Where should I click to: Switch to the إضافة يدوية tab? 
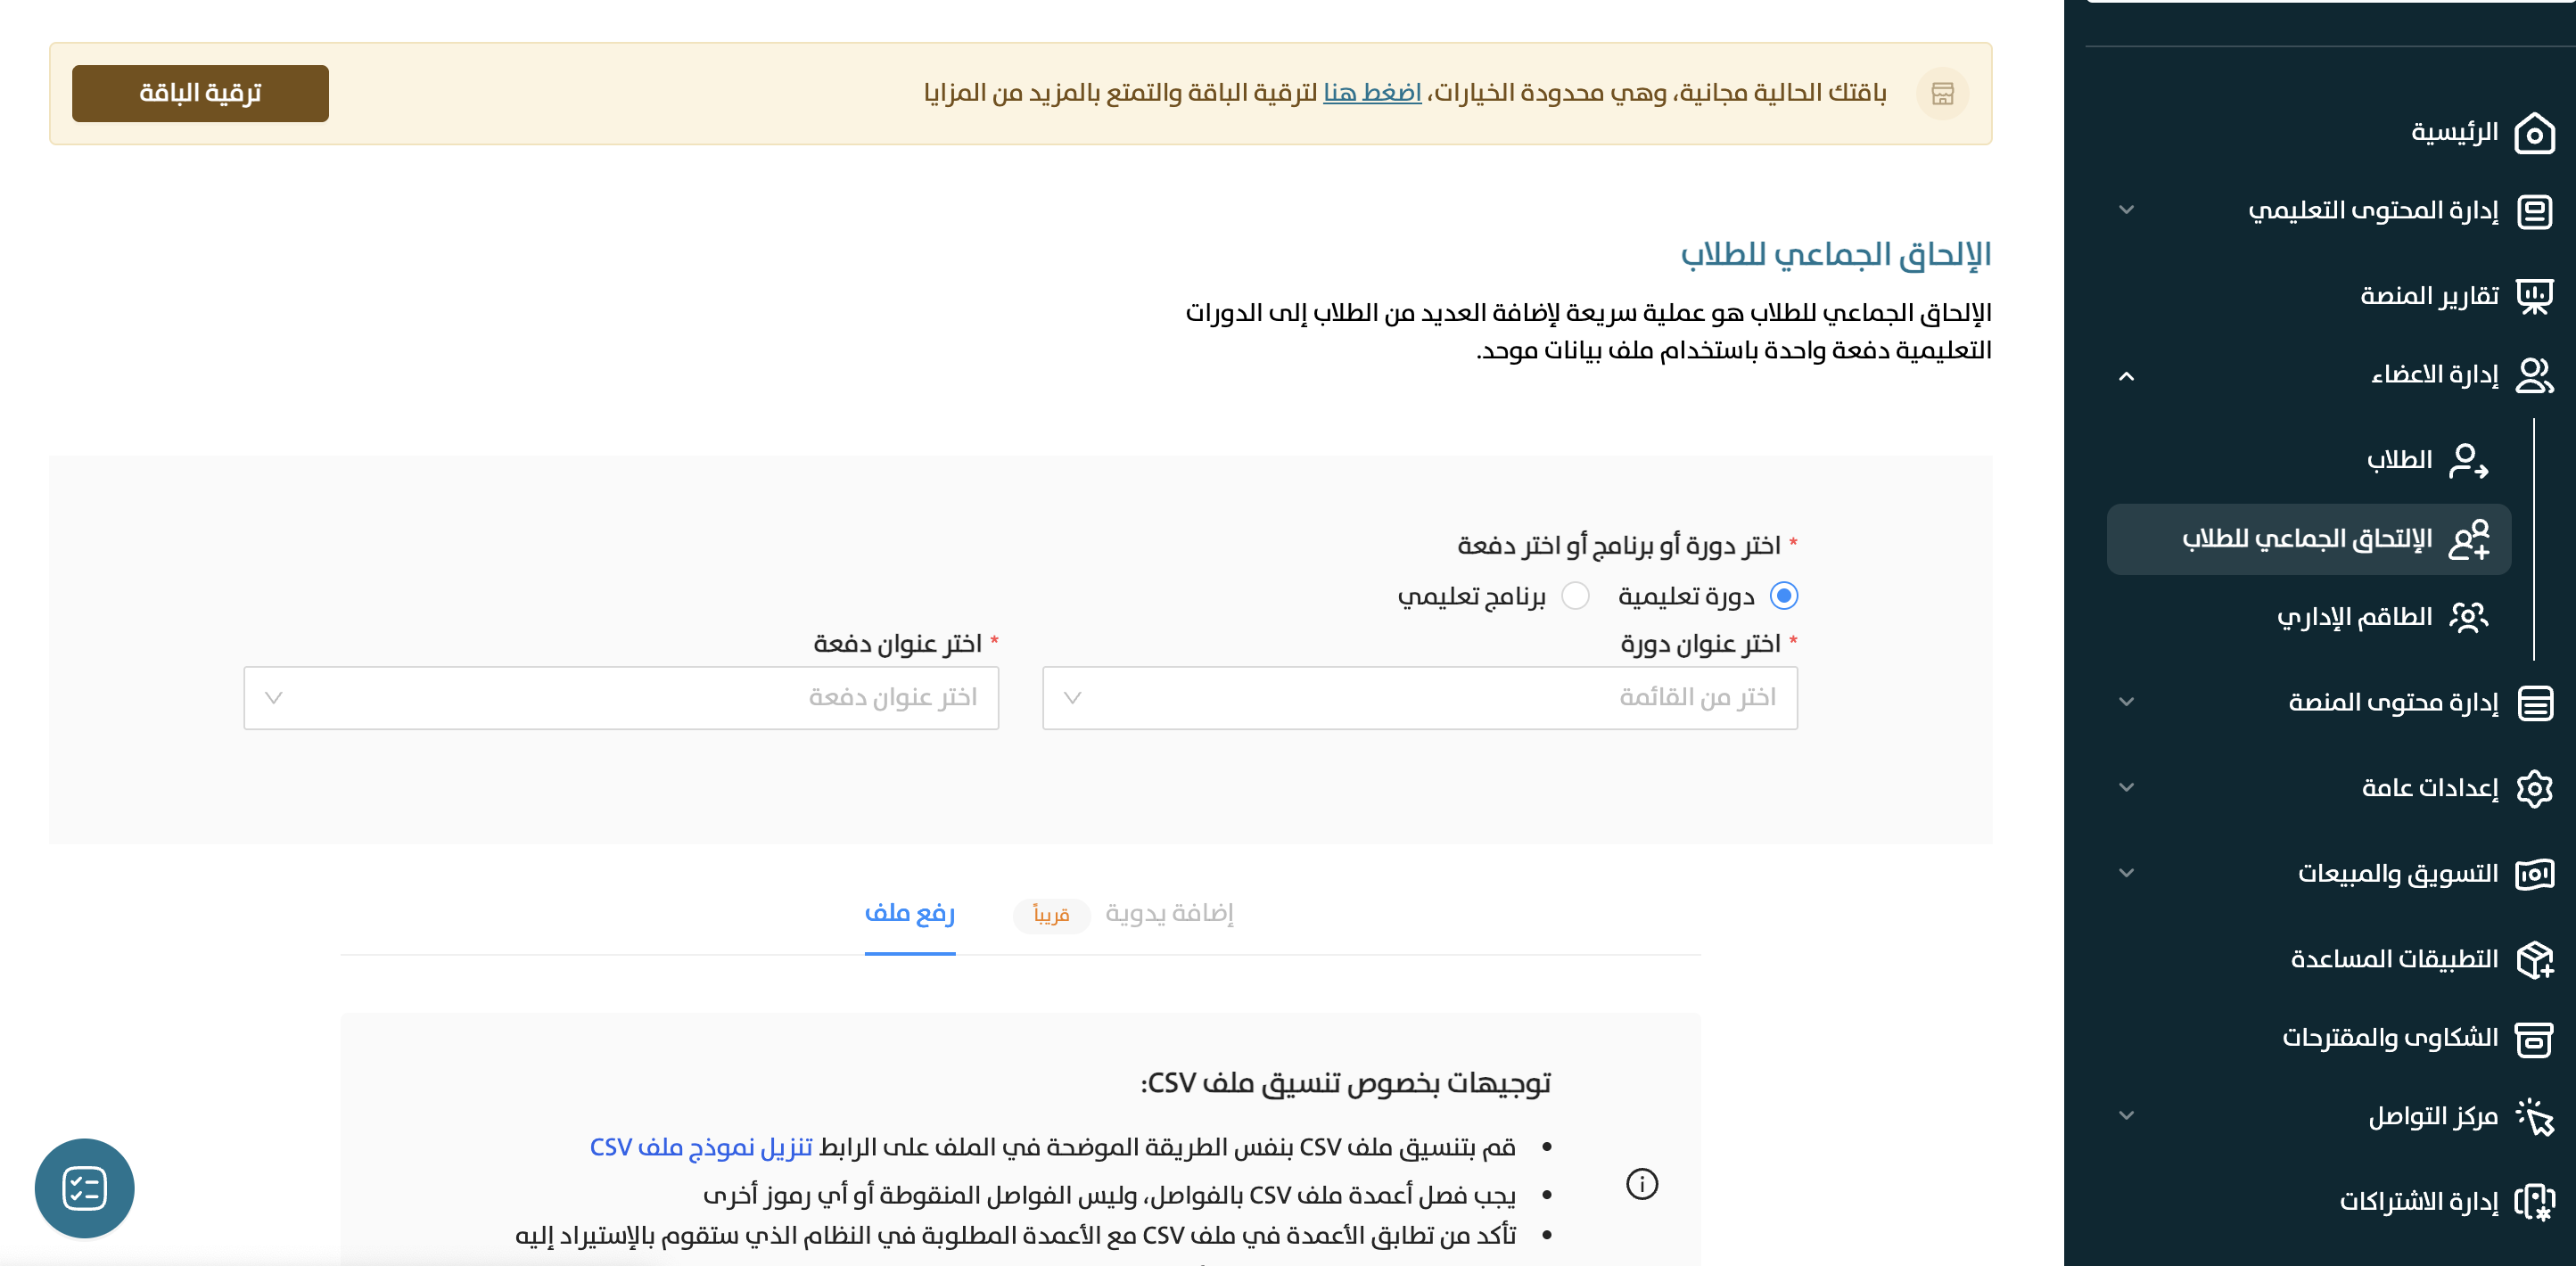click(1169, 913)
